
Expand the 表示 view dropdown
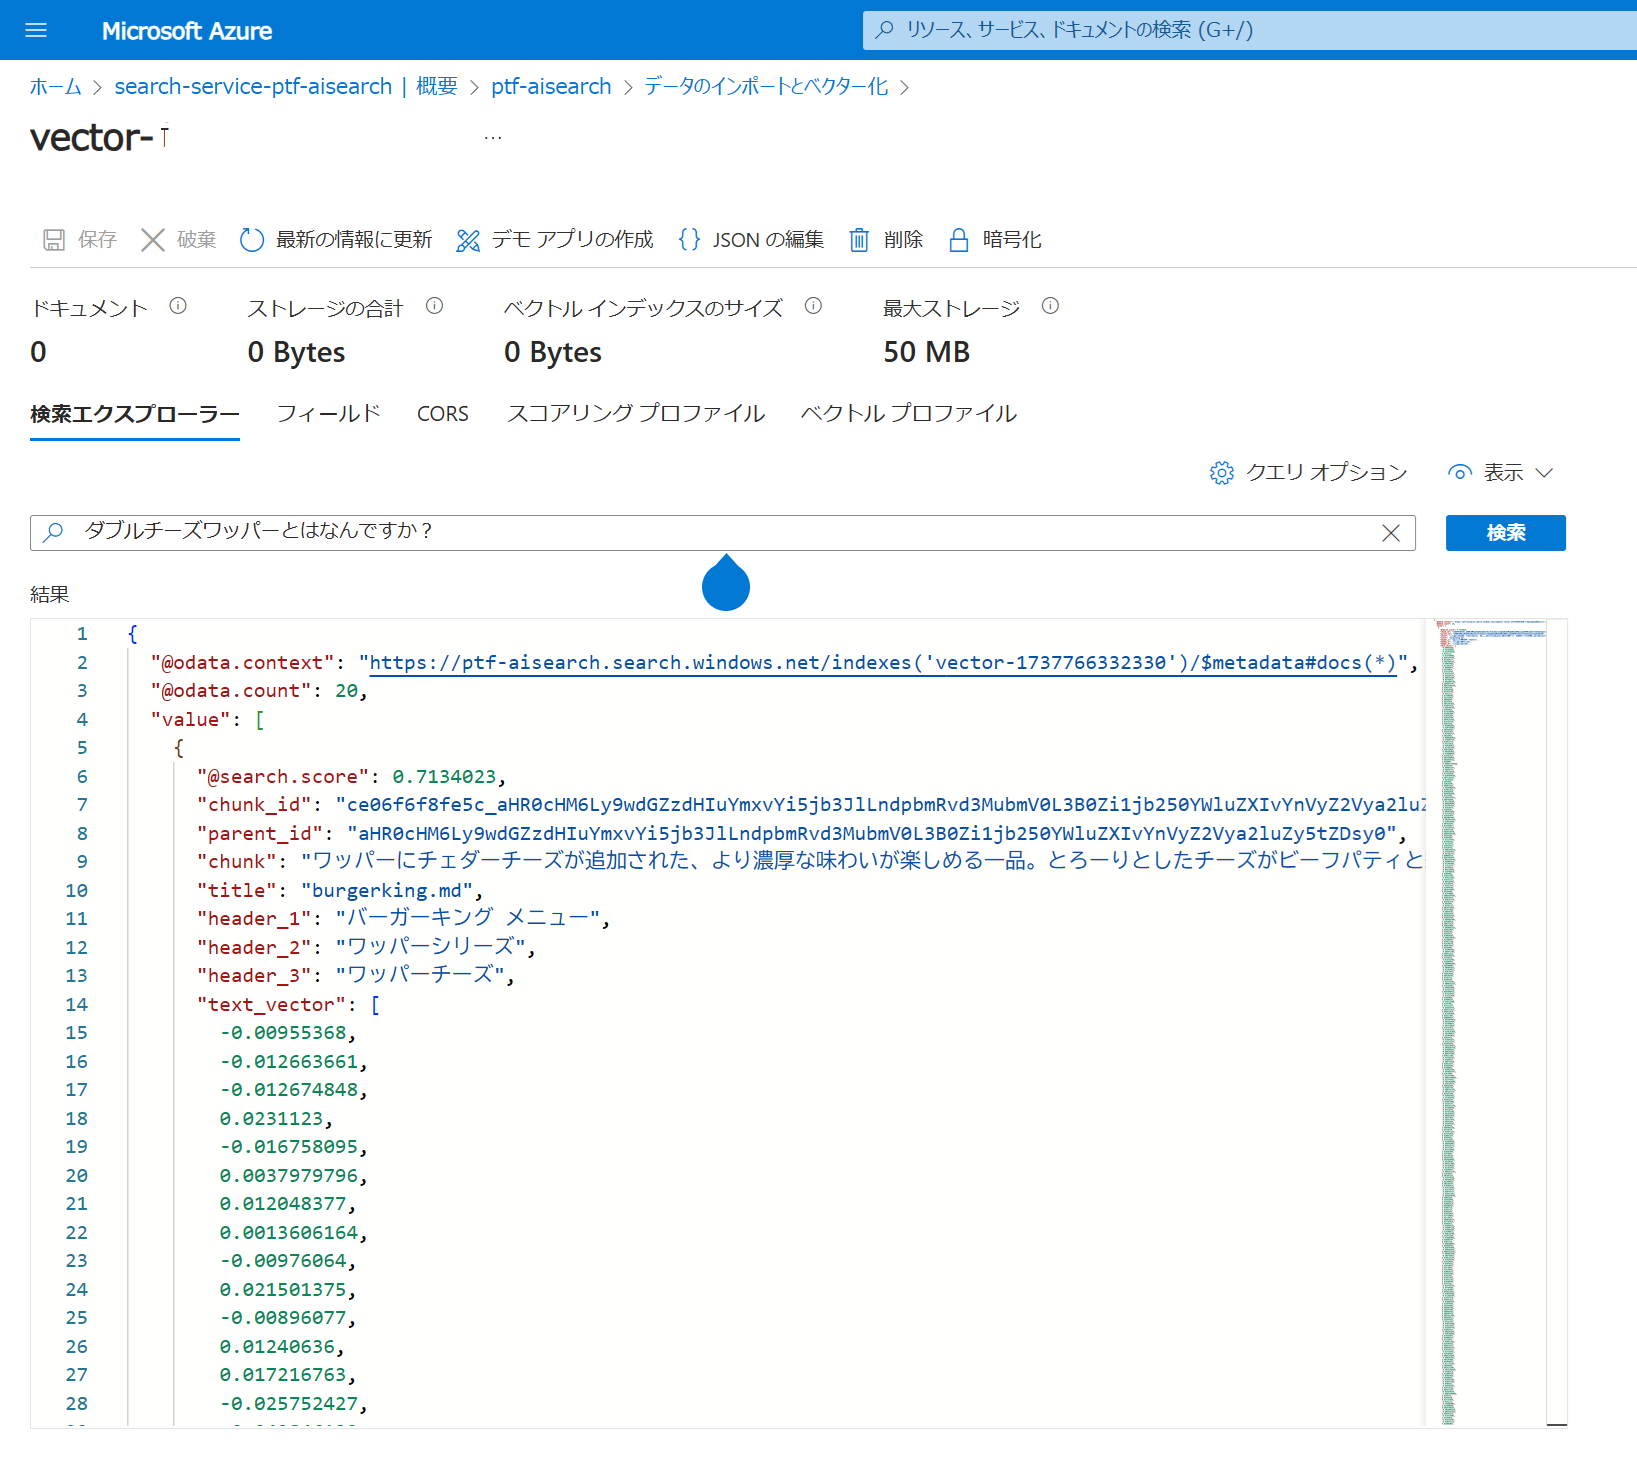coord(1501,473)
